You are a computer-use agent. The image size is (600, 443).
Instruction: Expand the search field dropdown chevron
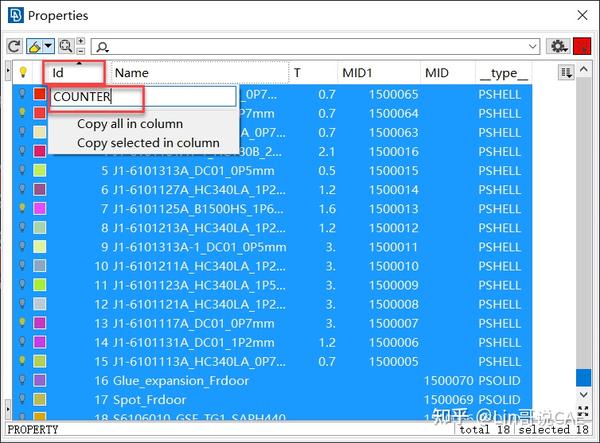tap(532, 47)
